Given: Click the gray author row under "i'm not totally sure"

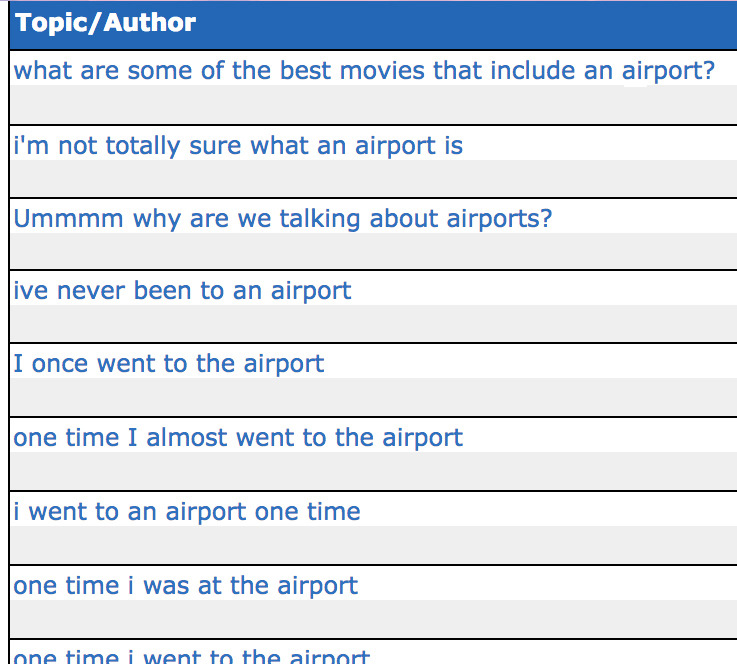Looking at the screenshot, I should coord(374,178).
